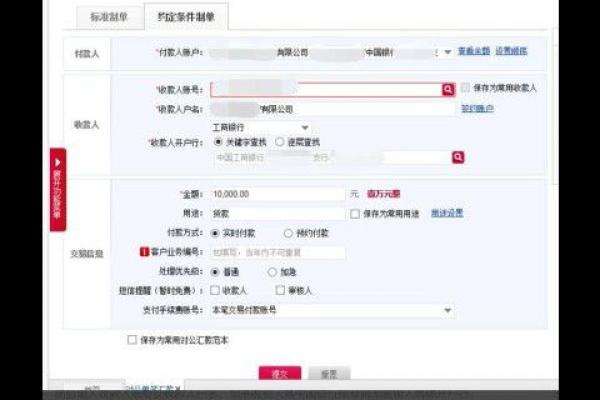
Task: Choose 加急 processing priority
Action: pos(272,272)
